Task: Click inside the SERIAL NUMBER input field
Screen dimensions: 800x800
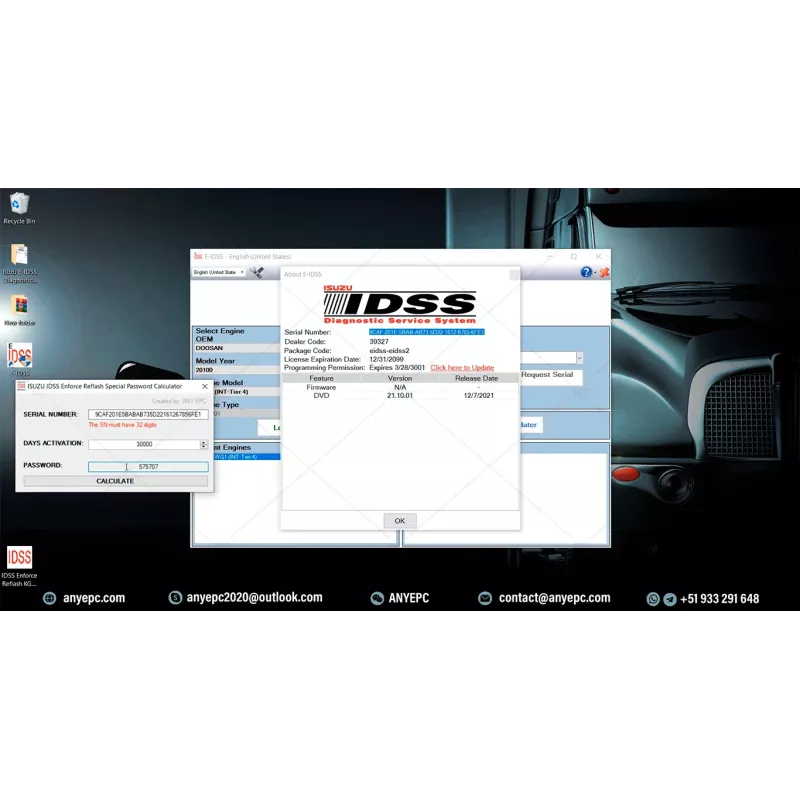Action: (148, 413)
